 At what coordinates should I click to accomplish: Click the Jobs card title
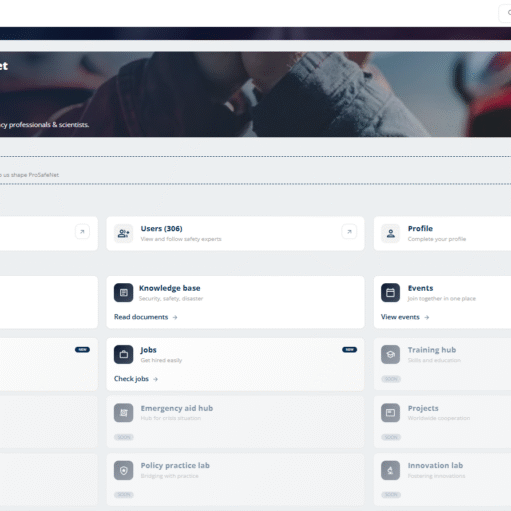(148, 350)
